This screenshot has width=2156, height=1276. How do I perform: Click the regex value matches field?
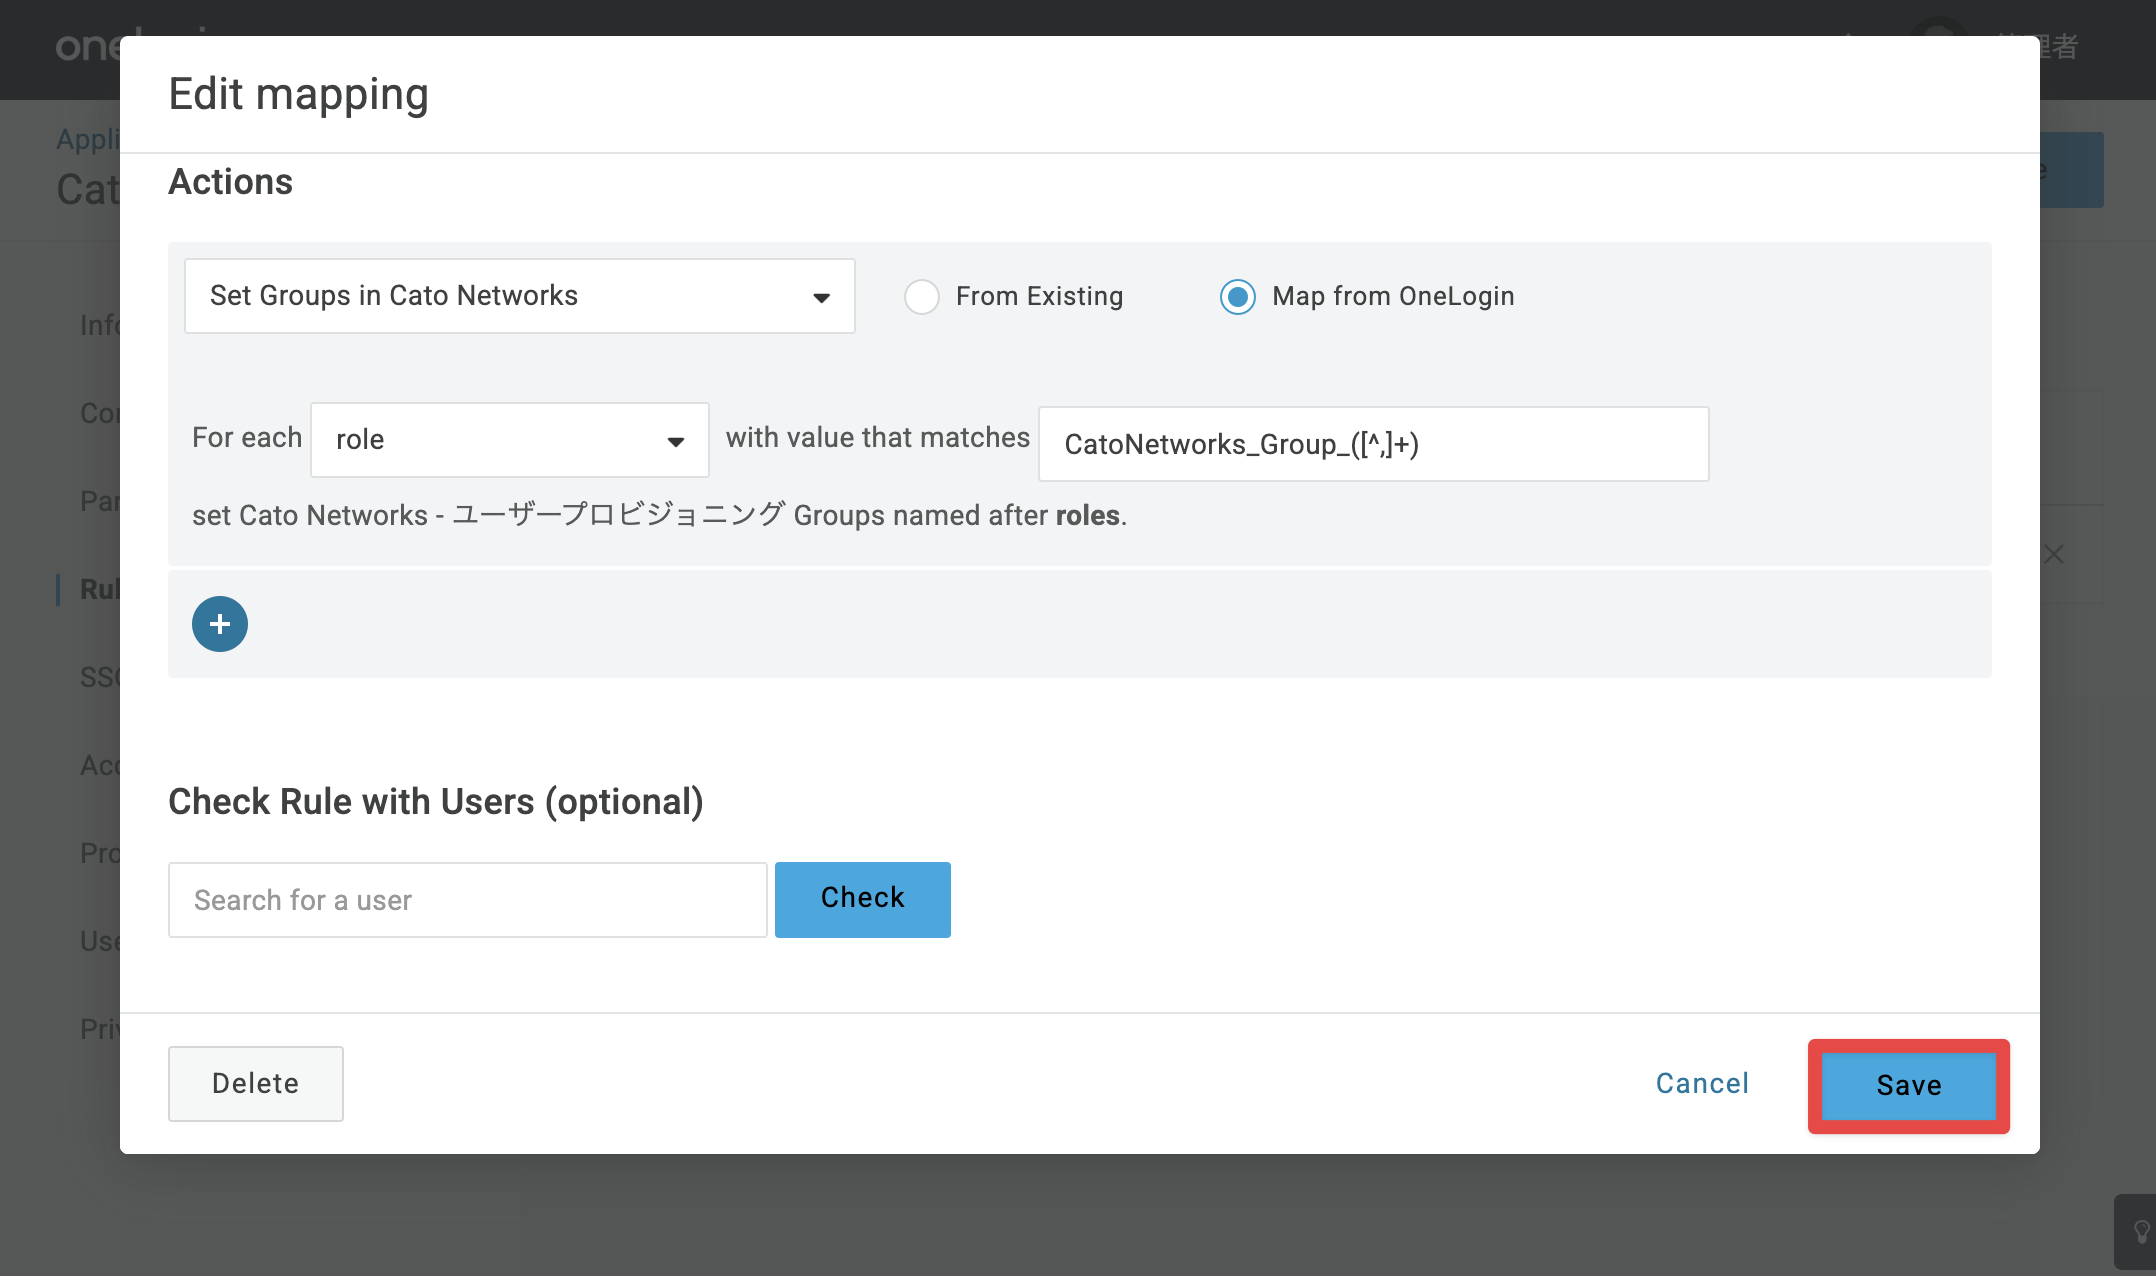click(1374, 444)
